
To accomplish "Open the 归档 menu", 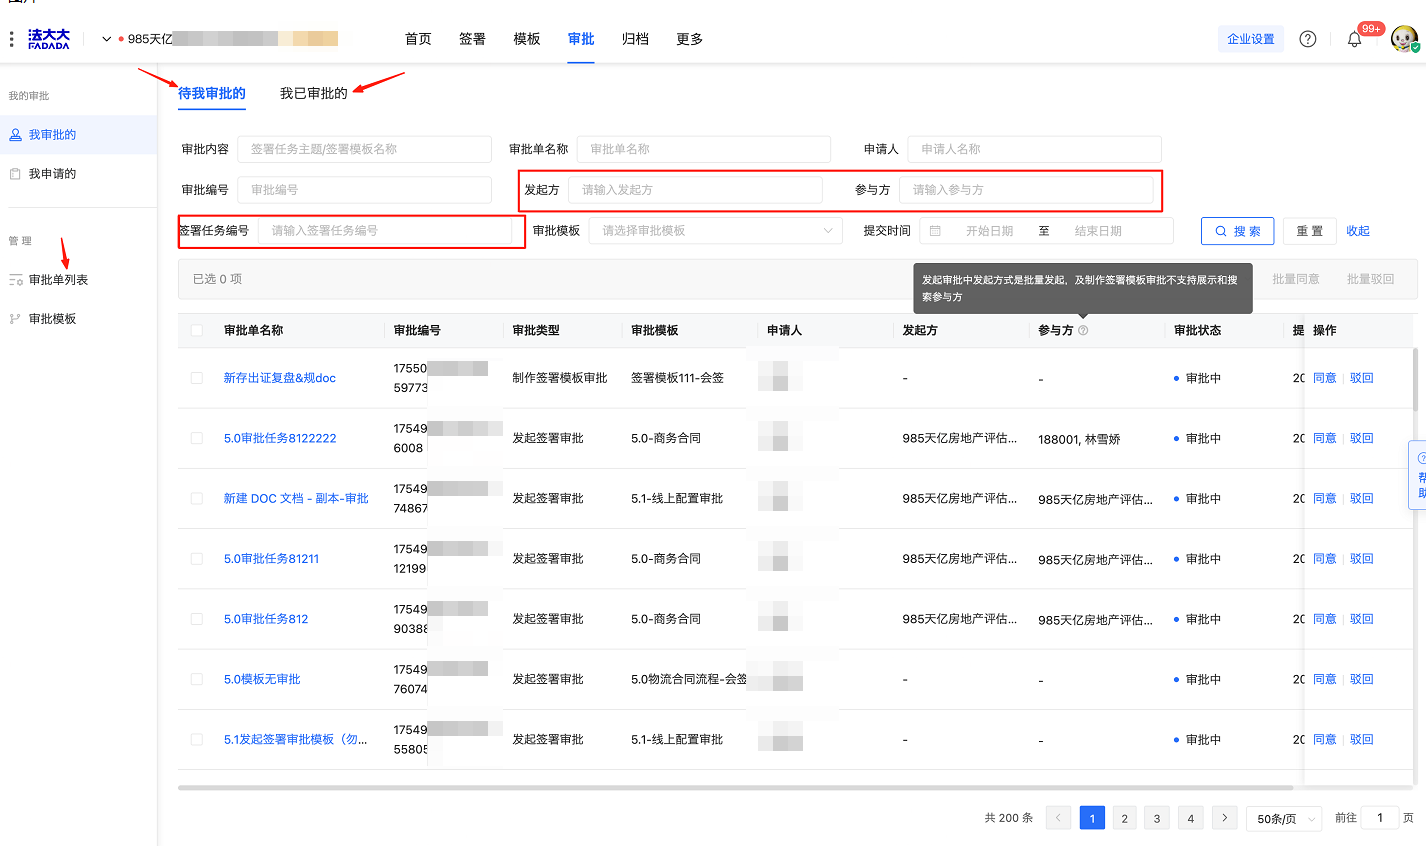I will 635,39.
